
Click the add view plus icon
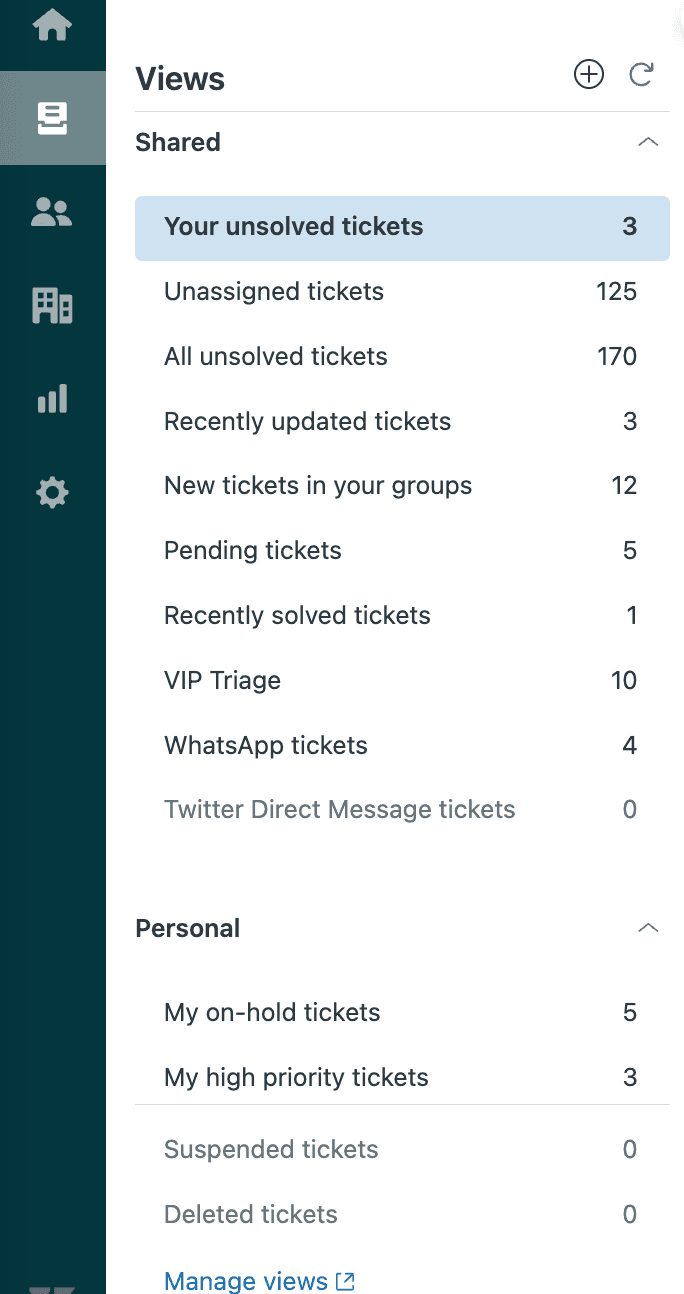[589, 74]
